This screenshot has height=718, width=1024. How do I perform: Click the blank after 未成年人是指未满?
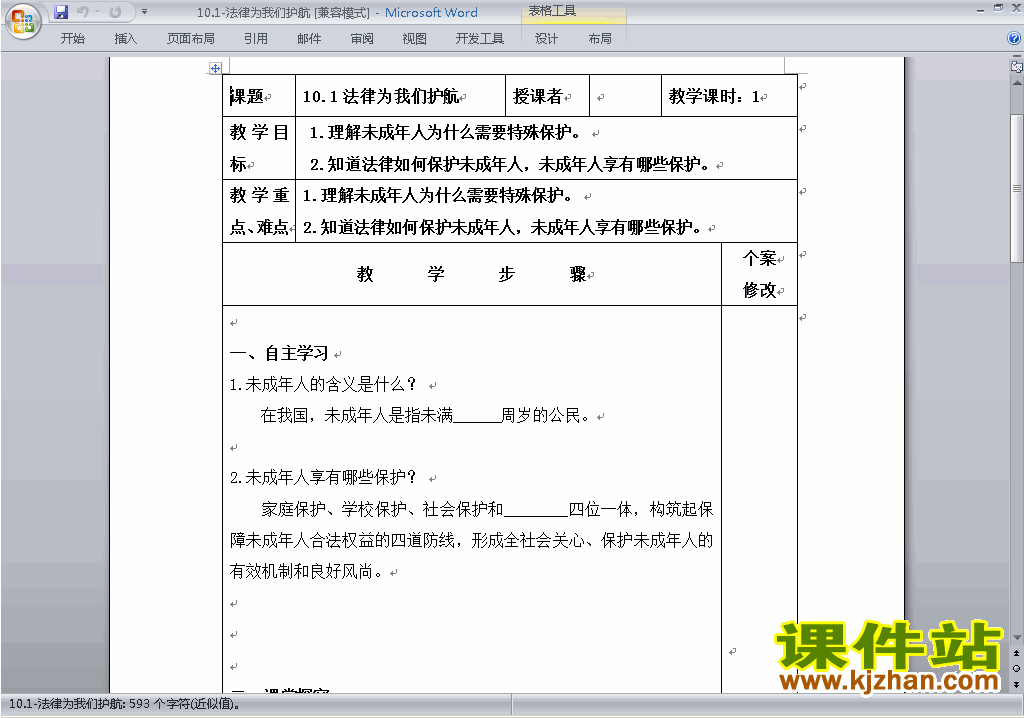[x=477, y=416]
